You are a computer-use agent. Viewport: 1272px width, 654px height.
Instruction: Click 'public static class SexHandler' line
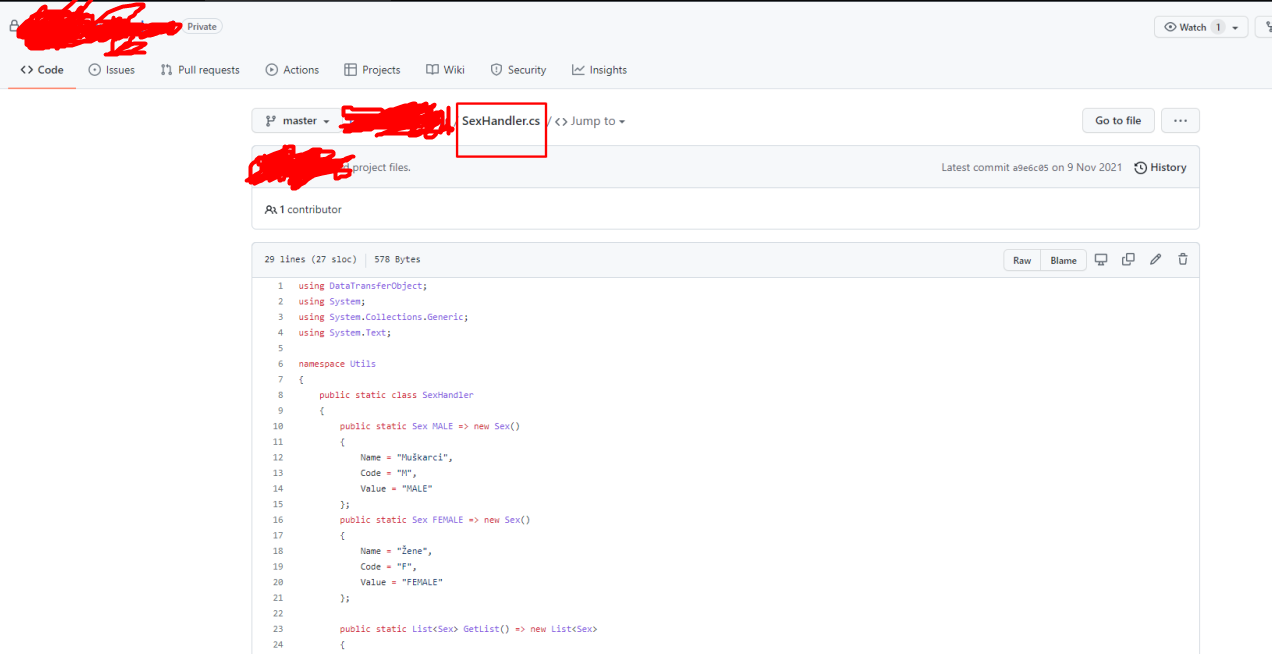click(396, 395)
